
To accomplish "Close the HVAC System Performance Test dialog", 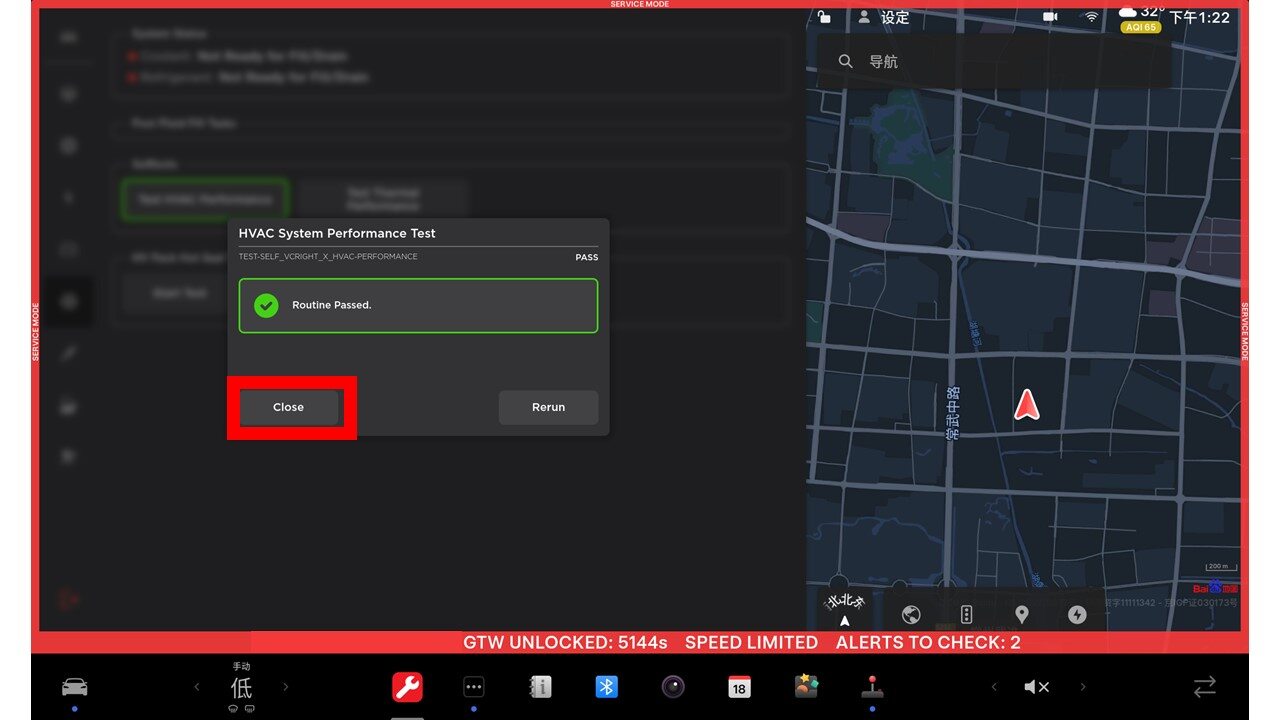I will 289,407.
